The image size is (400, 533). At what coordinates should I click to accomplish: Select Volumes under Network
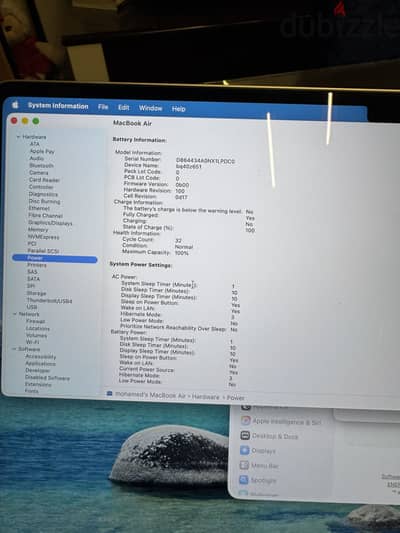click(x=36, y=335)
